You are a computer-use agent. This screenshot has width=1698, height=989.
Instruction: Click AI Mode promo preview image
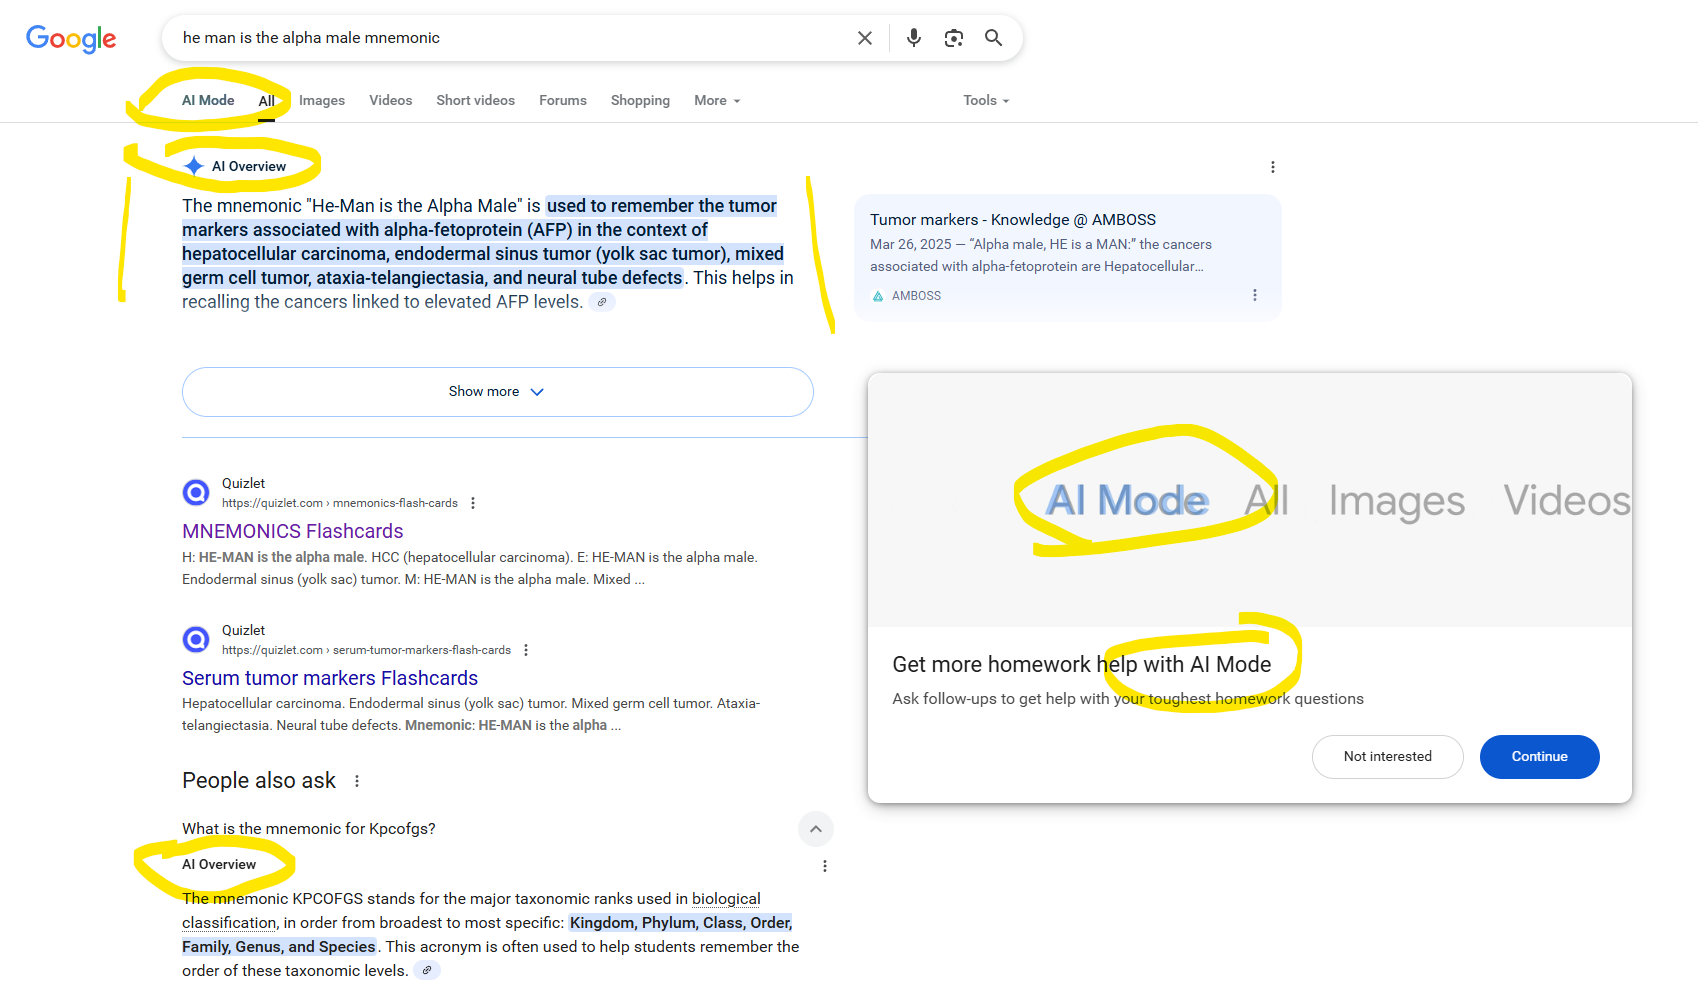[1250, 500]
